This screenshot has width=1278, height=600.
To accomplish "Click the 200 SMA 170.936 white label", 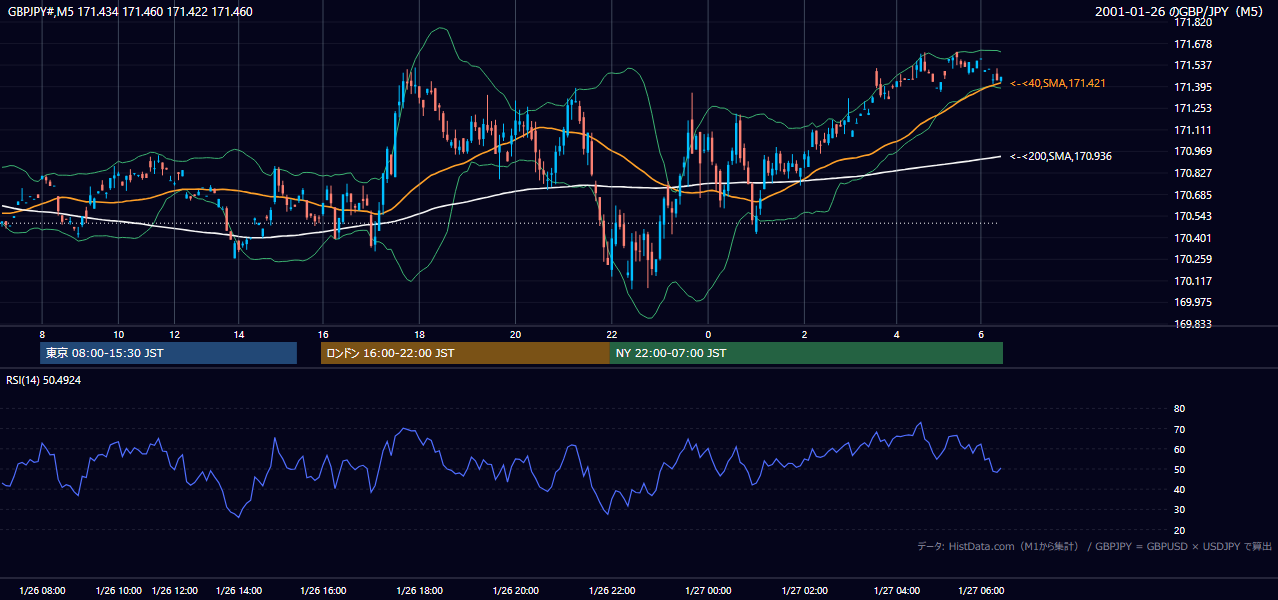I will click(1061, 156).
